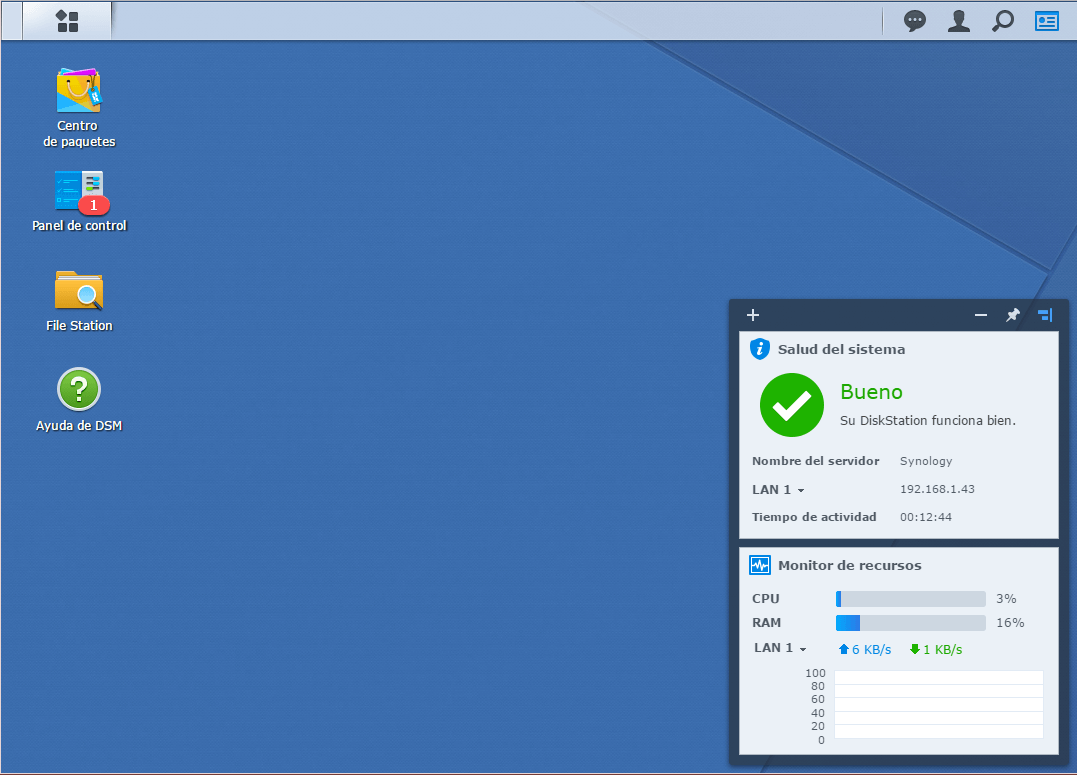Screen dimensions: 1077x775
Task: Click the CPU usage bar
Action: 910,599
